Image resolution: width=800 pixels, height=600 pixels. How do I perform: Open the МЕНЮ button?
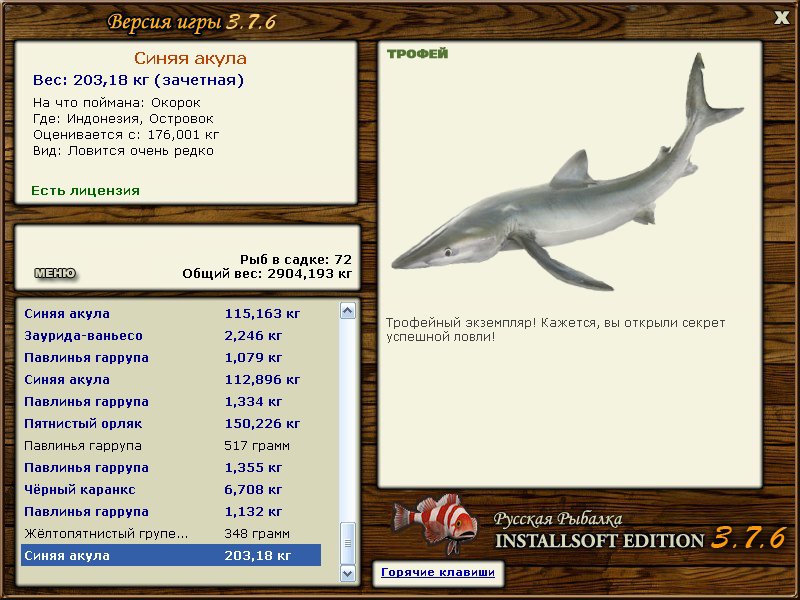click(x=55, y=273)
